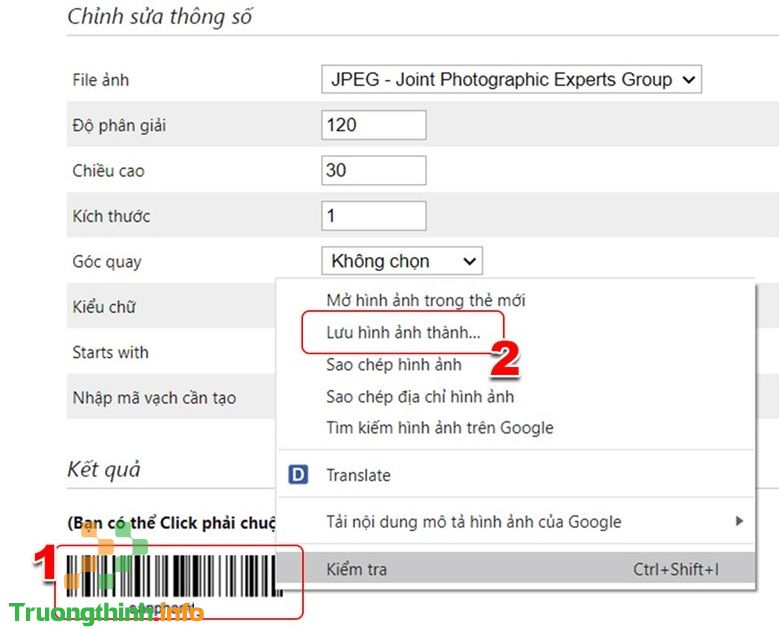Image resolution: width=779 pixels, height=628 pixels.
Task: Click the Ctrl+Shift+I shortcut text
Action: [x=676, y=569]
